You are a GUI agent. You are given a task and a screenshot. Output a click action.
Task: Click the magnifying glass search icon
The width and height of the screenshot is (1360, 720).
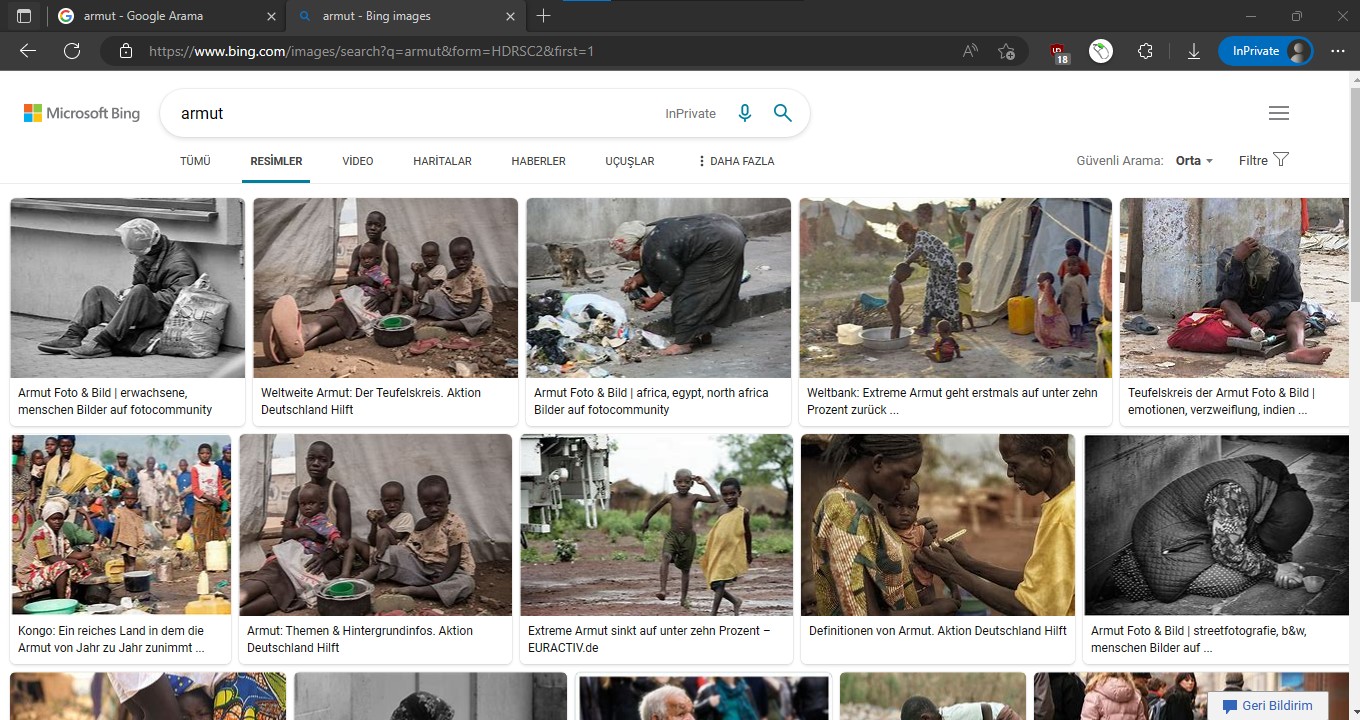[x=783, y=113]
